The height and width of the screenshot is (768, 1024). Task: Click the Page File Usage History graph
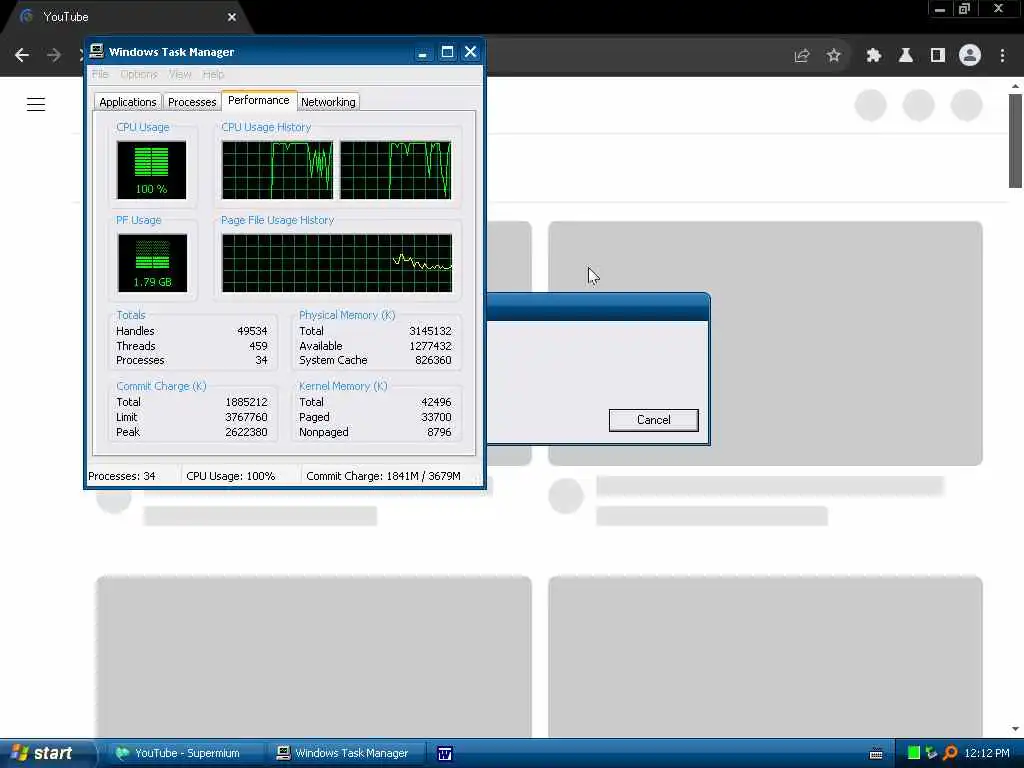click(337, 263)
